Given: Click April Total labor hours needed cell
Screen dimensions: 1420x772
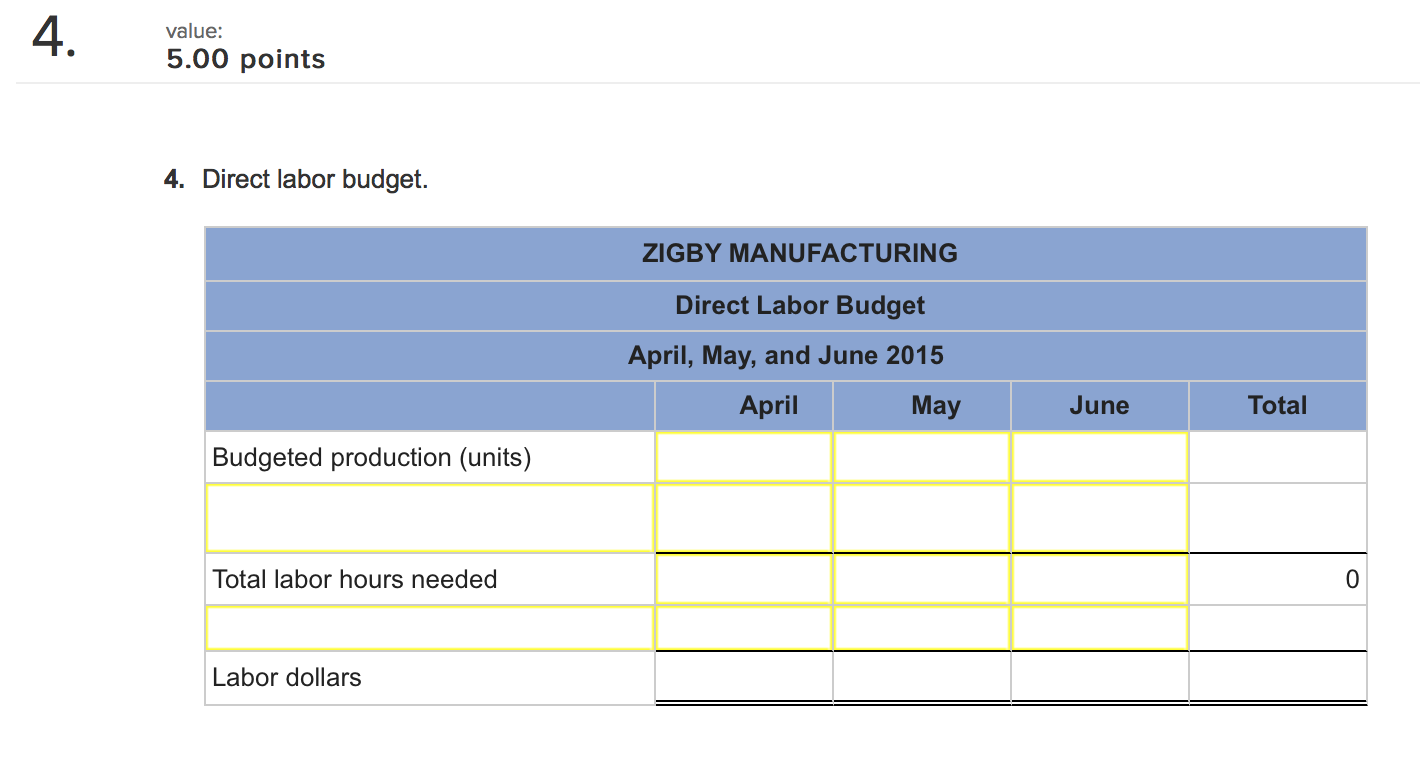Looking at the screenshot, I should 744,579.
